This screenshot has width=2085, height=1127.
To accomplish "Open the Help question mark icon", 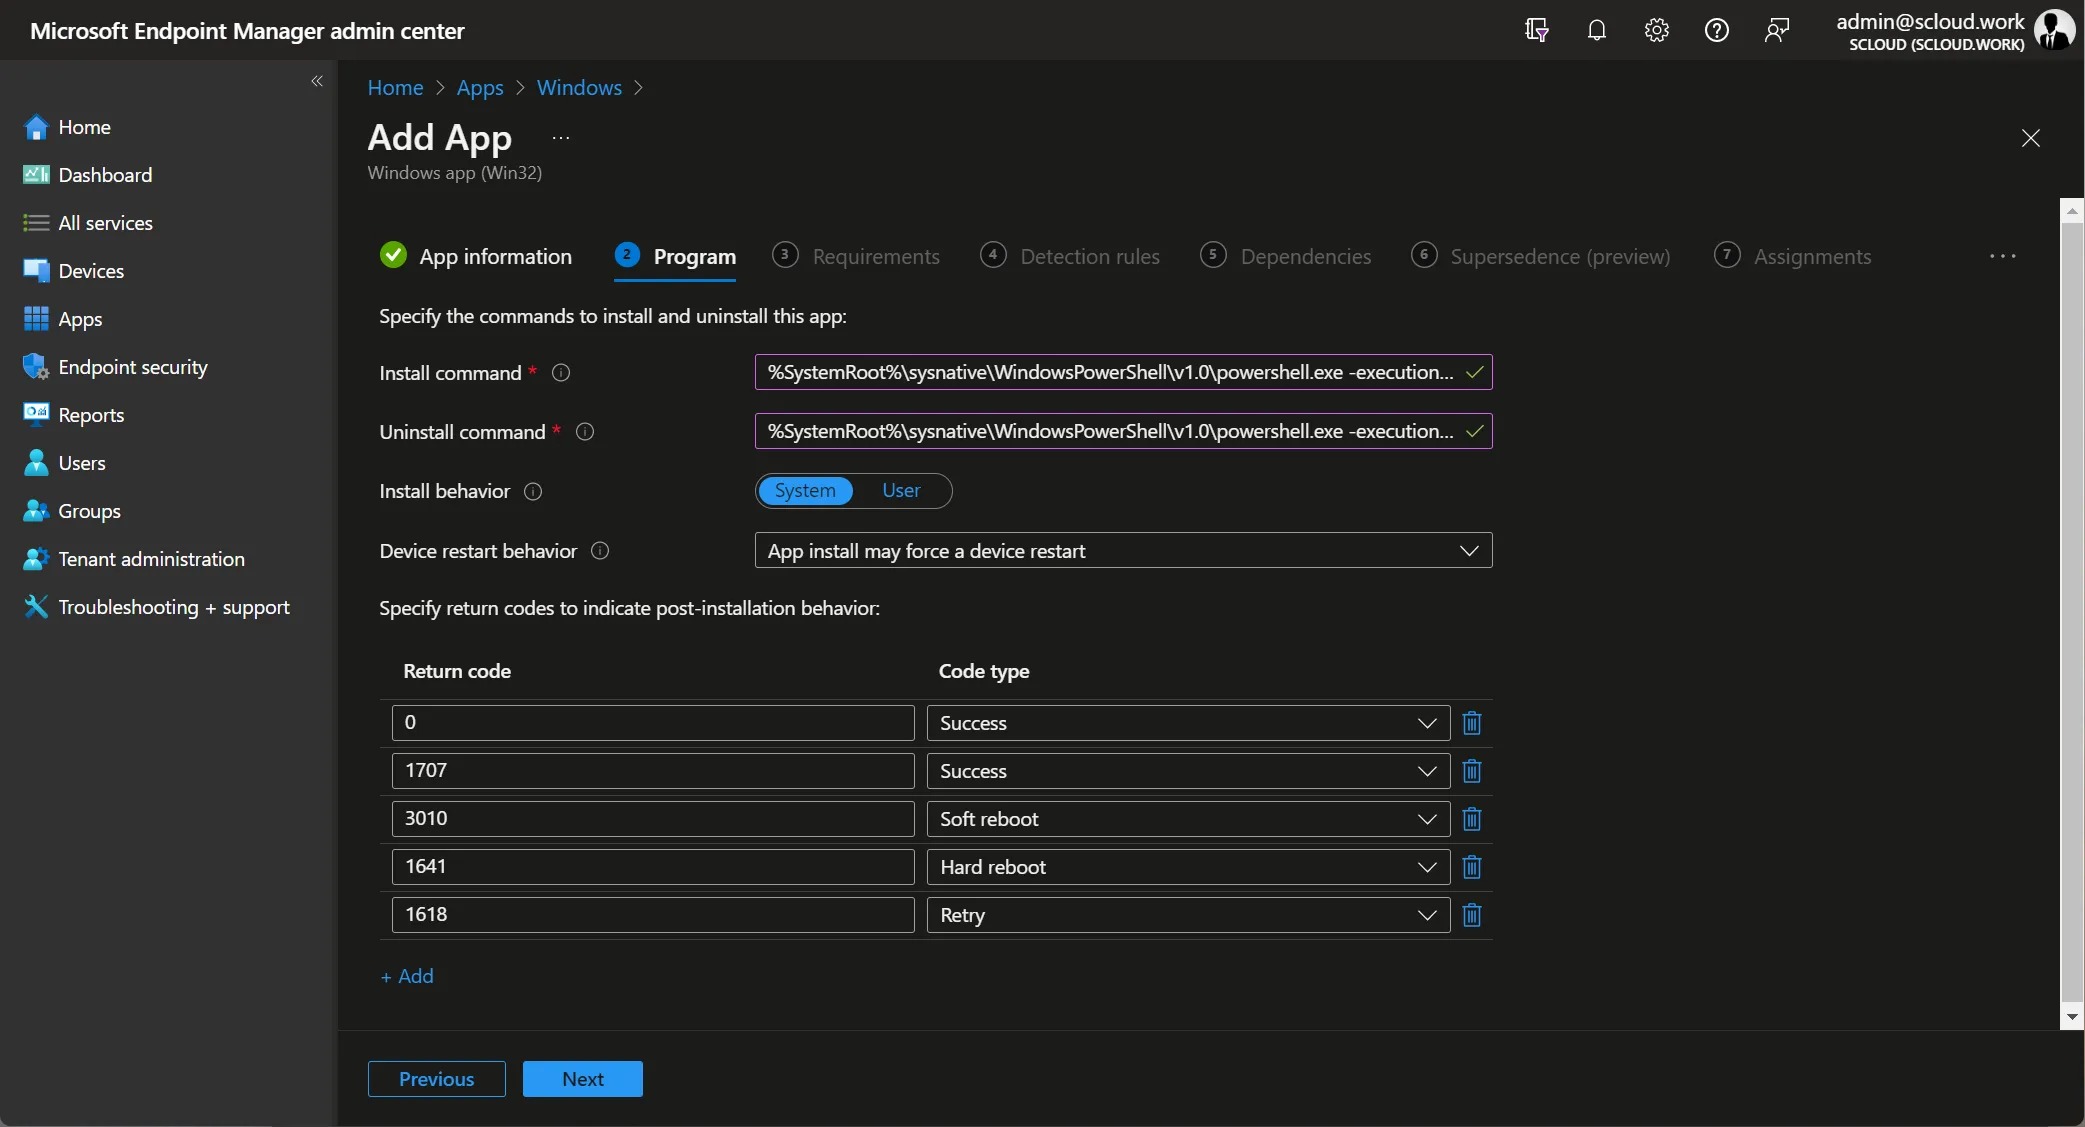I will [x=1717, y=30].
